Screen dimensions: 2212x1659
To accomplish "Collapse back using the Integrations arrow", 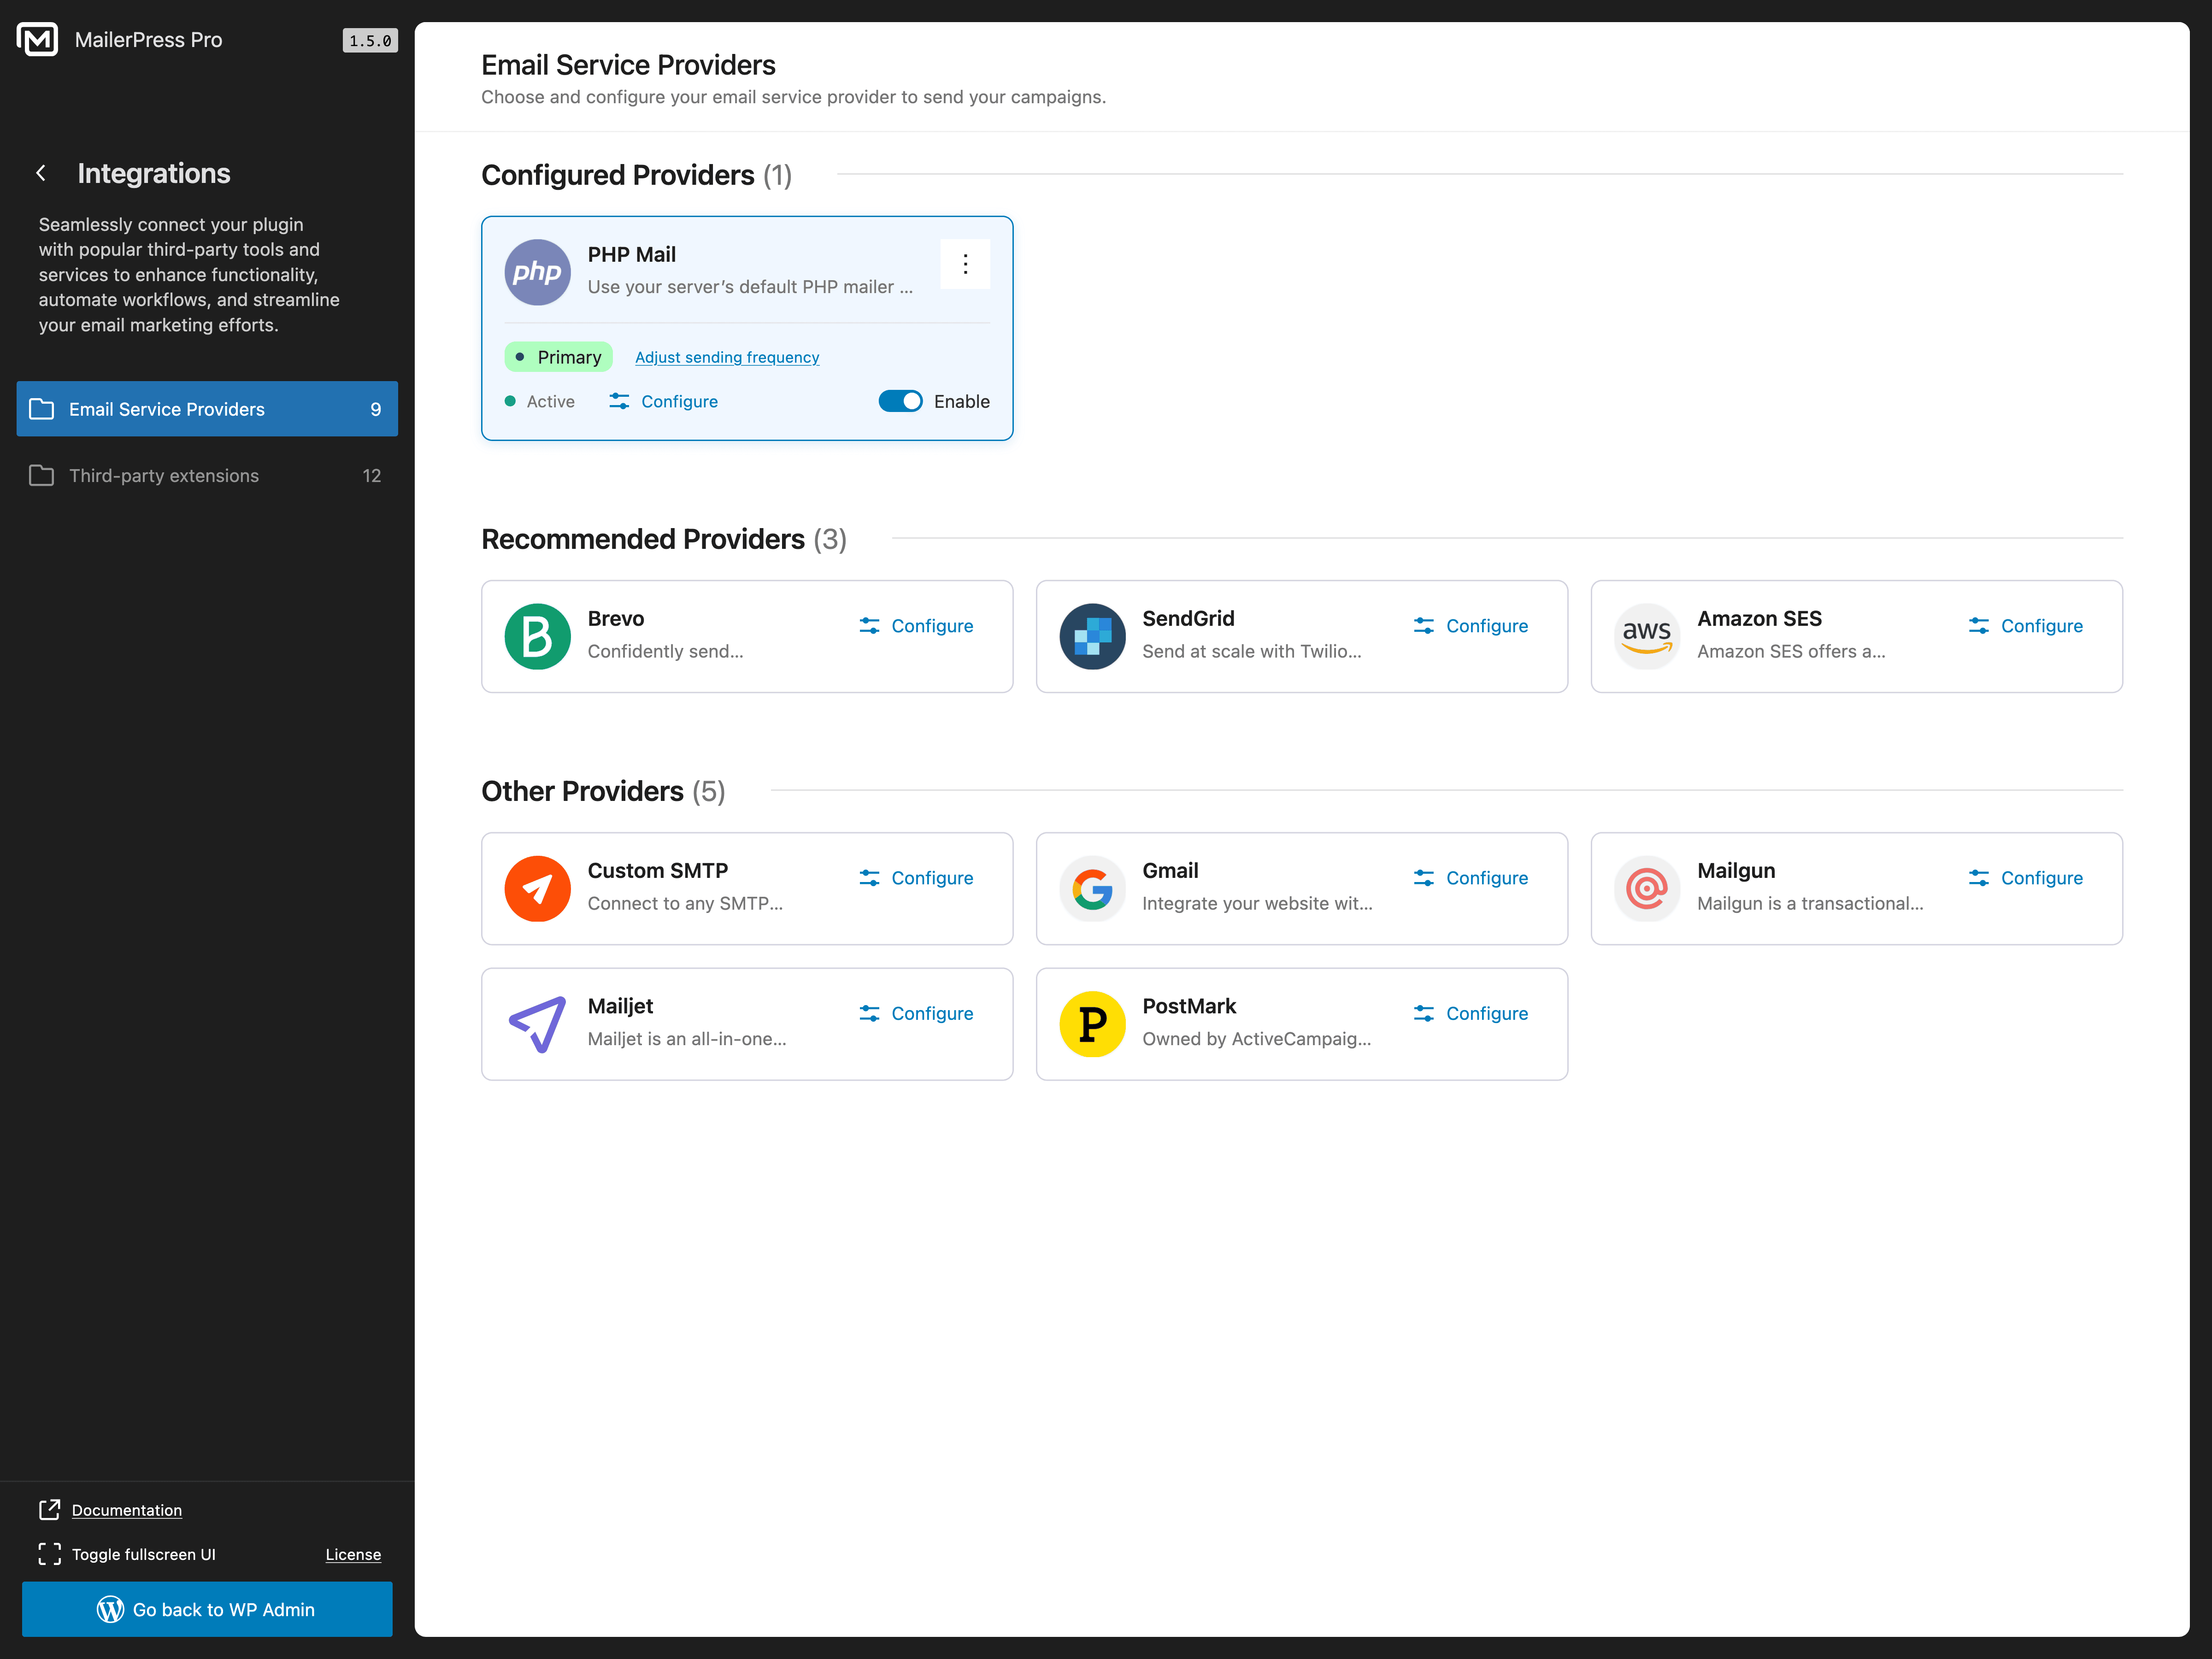I will 41,172.
